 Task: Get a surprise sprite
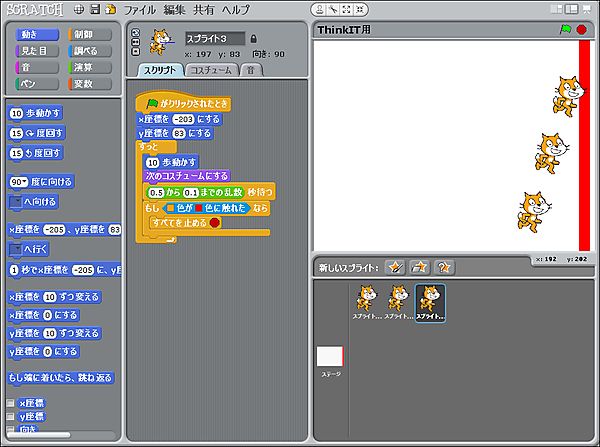click(x=444, y=267)
